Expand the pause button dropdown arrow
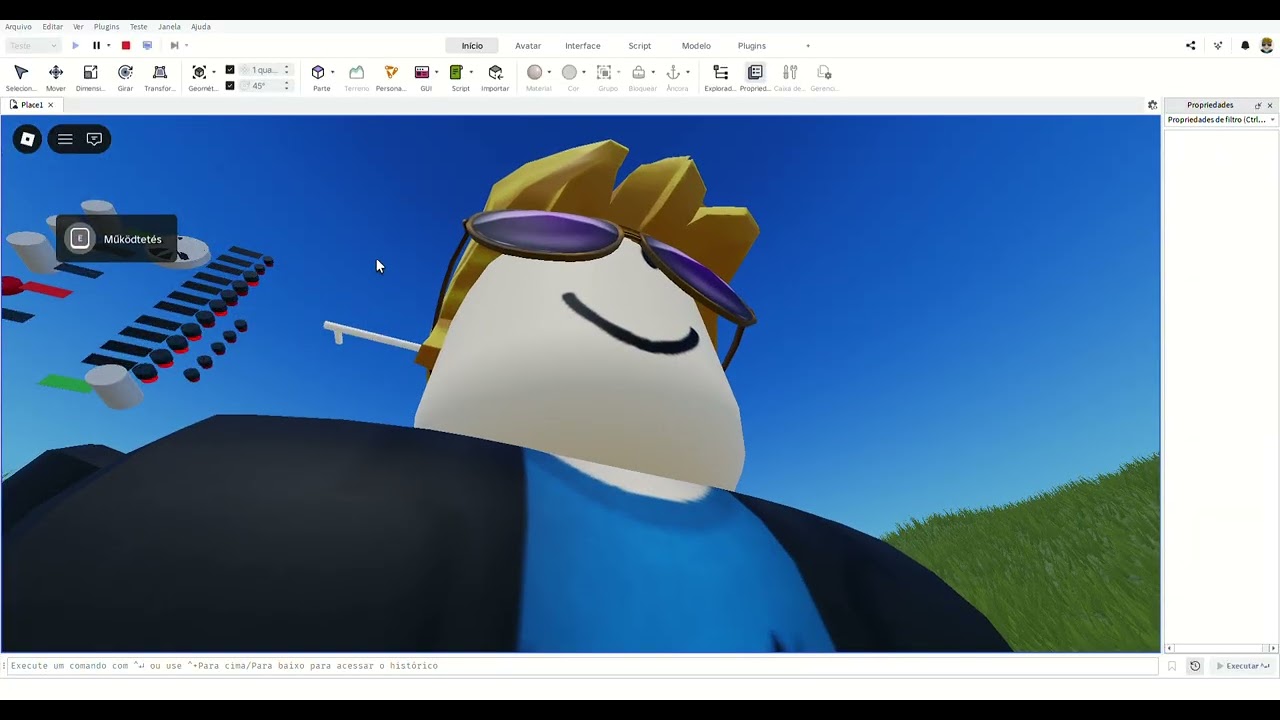 point(108,45)
